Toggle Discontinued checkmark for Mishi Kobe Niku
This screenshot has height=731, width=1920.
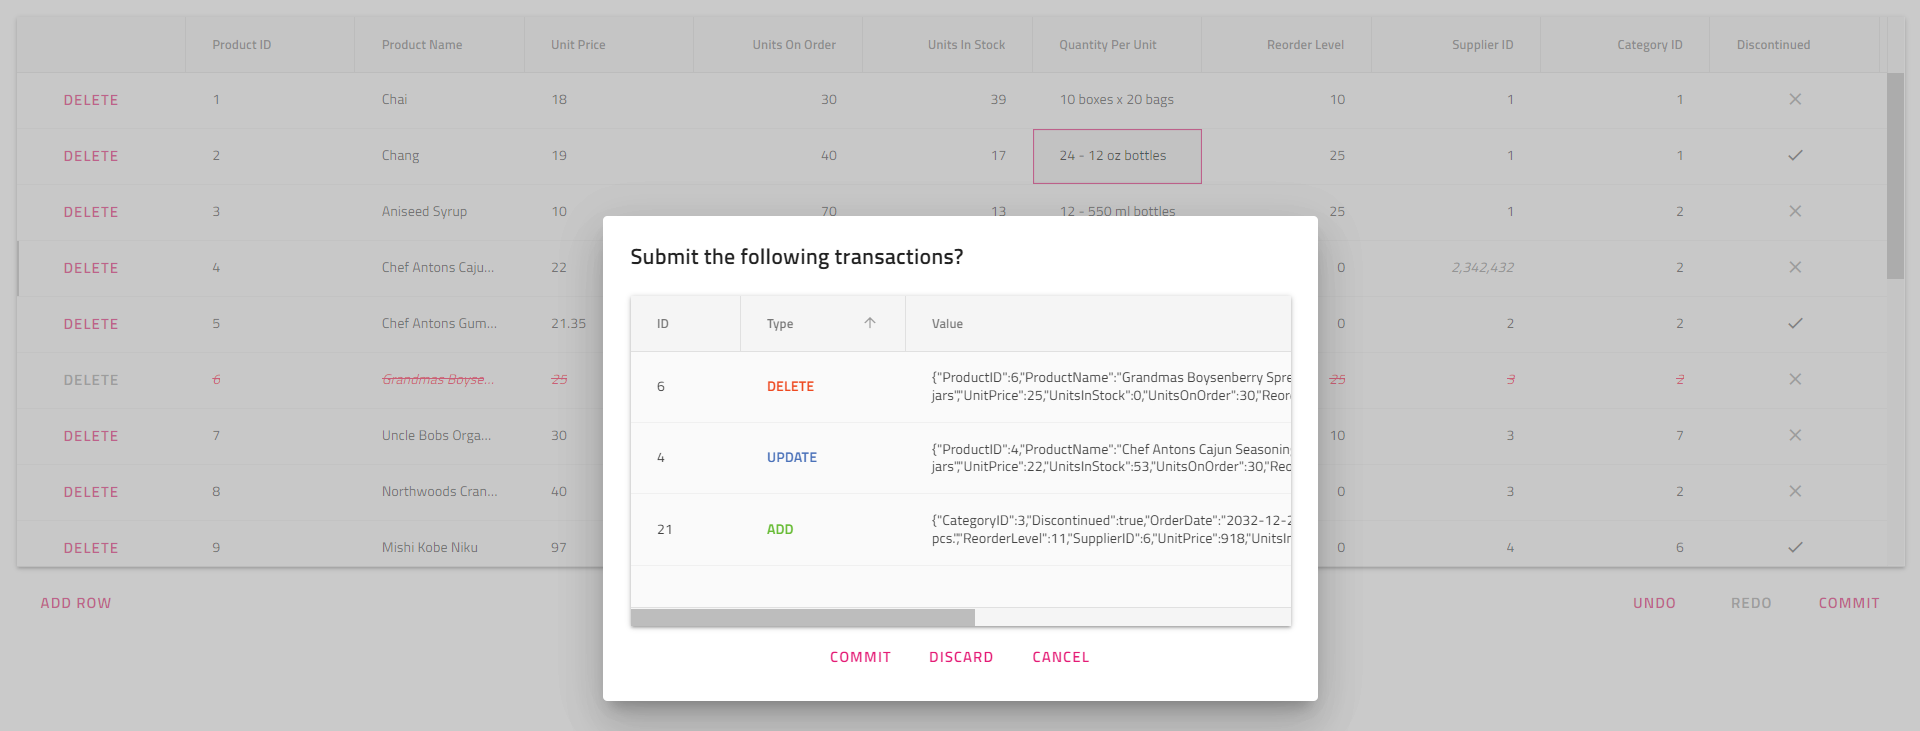click(x=1795, y=547)
